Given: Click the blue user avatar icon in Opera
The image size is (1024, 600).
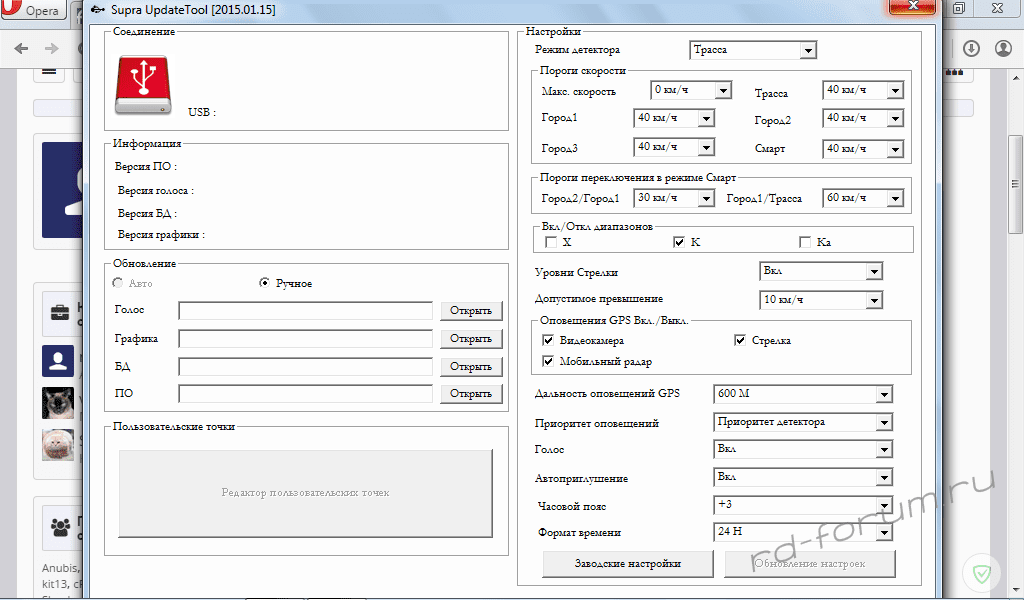Looking at the screenshot, I should tap(58, 361).
